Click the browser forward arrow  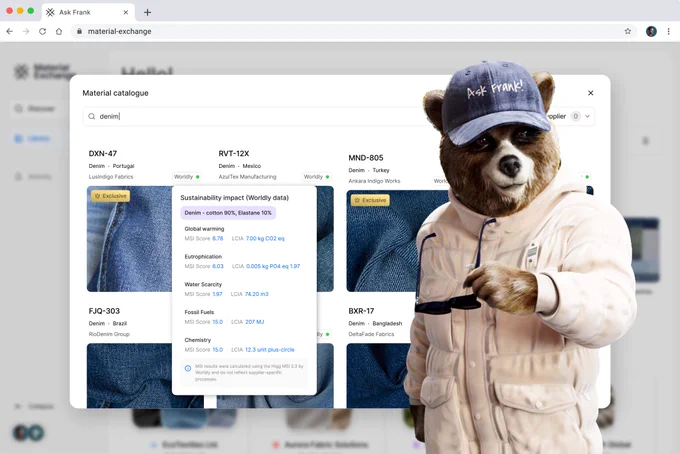[x=26, y=31]
